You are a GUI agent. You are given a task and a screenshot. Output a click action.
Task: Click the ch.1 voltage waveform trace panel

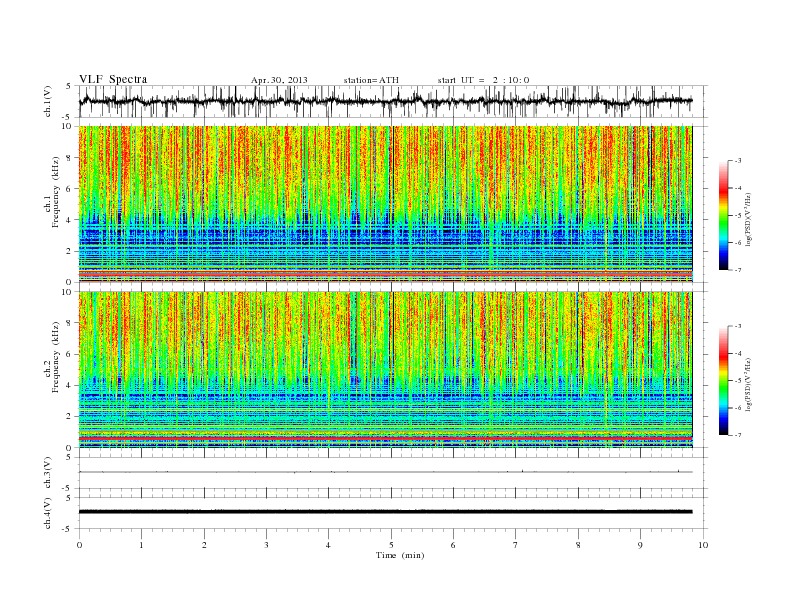(393, 101)
